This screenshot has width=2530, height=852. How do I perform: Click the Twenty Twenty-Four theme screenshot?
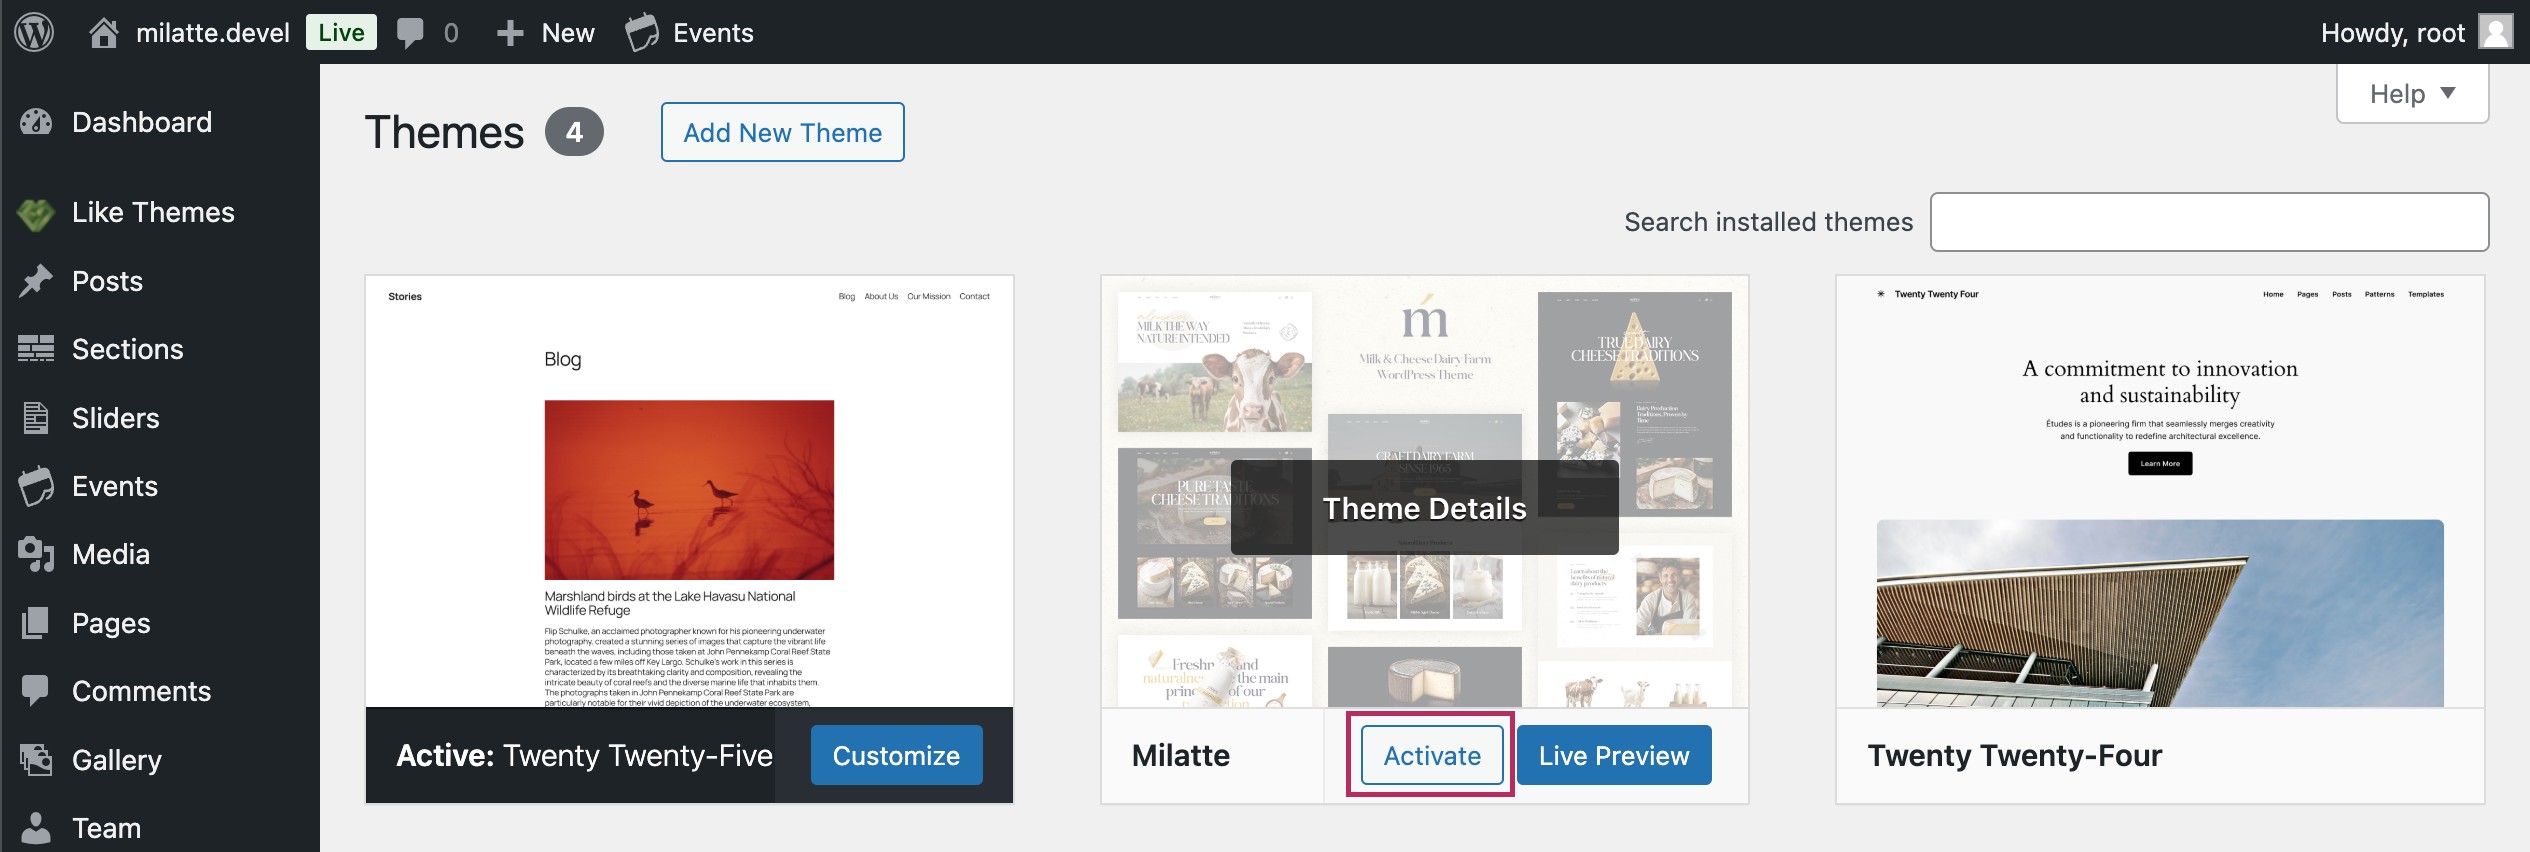tap(2160, 491)
